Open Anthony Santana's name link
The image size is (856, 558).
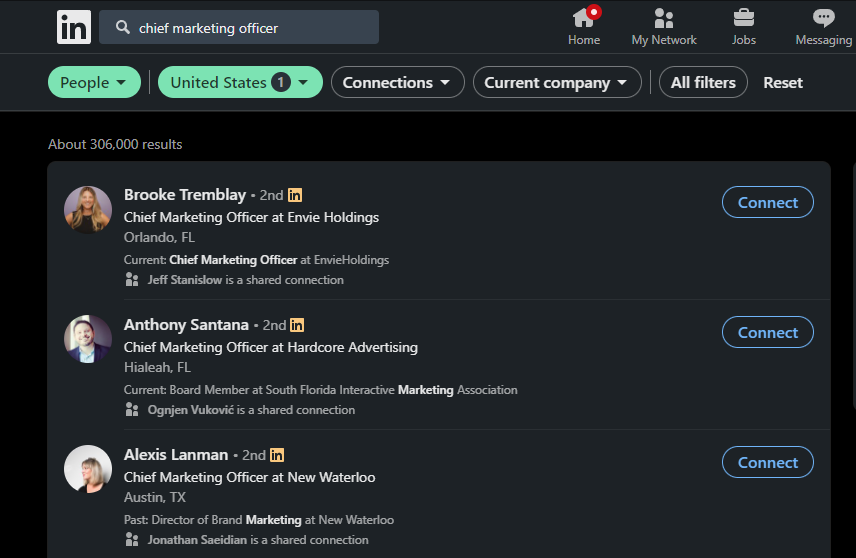tap(186, 325)
